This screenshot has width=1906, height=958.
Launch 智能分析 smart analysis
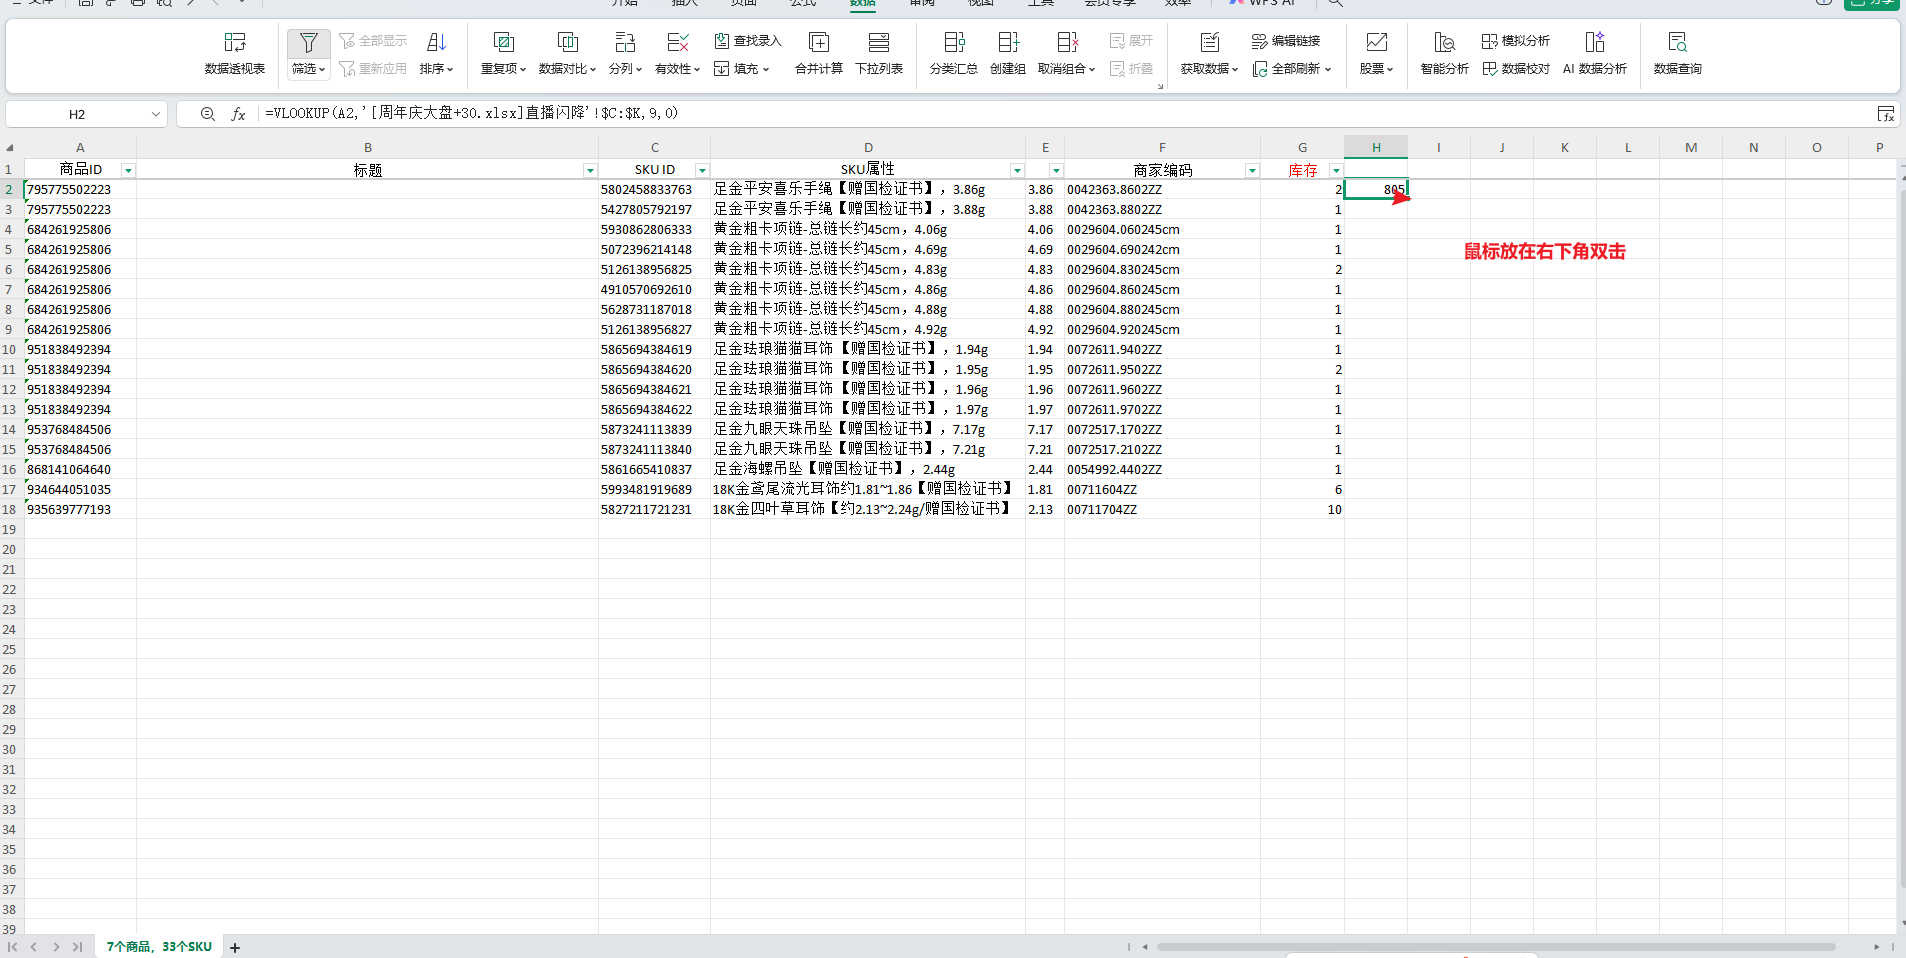(x=1444, y=52)
